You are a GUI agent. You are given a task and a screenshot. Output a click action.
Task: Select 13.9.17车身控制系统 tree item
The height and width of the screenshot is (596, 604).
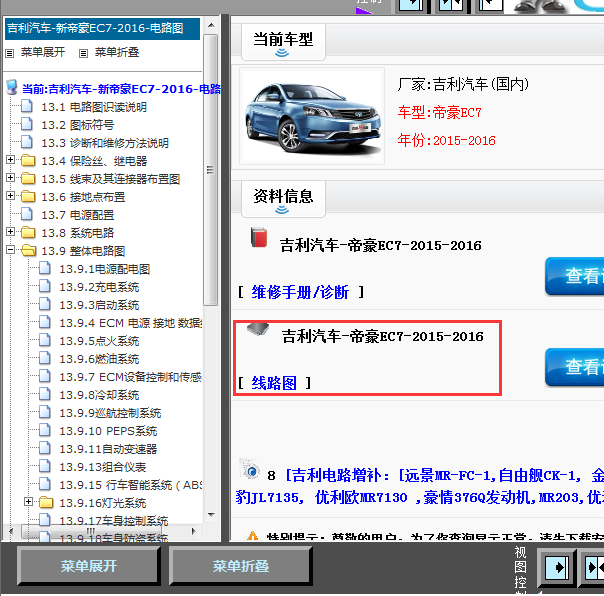tap(114, 521)
